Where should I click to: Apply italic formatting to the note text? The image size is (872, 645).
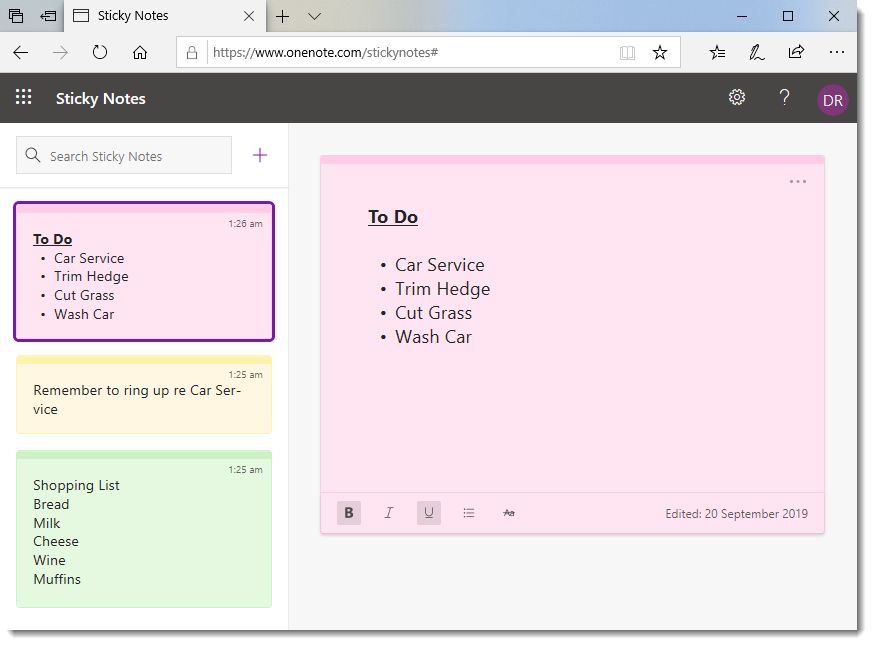click(388, 512)
